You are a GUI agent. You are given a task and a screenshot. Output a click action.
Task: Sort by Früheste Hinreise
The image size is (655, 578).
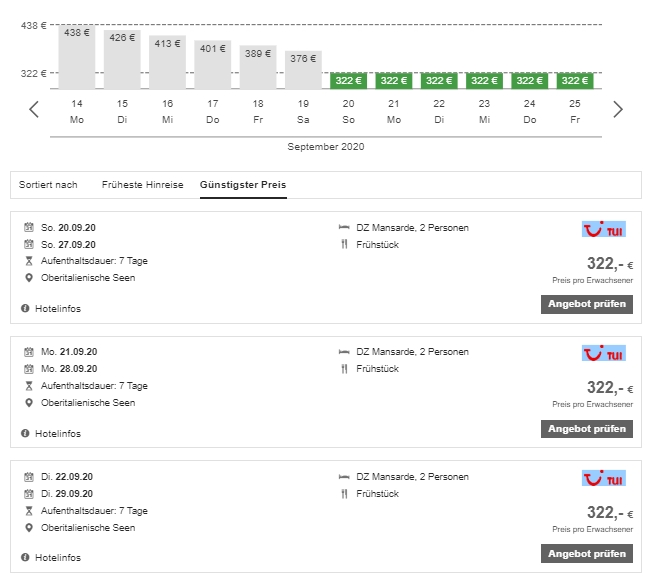click(142, 185)
